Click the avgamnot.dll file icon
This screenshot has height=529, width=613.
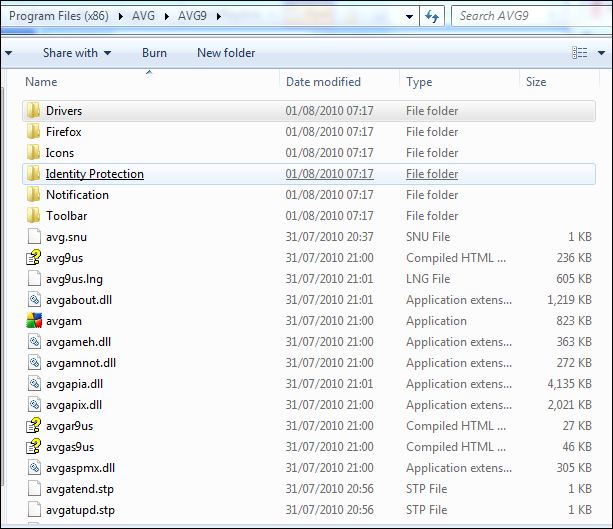[x=34, y=363]
